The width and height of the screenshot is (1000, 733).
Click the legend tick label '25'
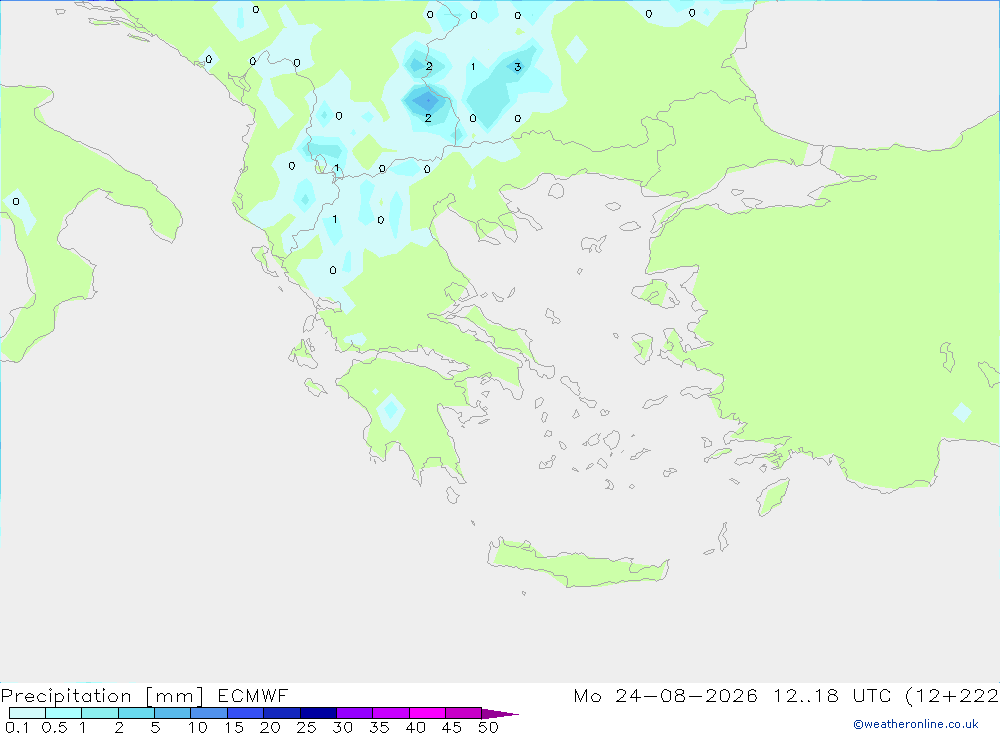tap(306, 727)
